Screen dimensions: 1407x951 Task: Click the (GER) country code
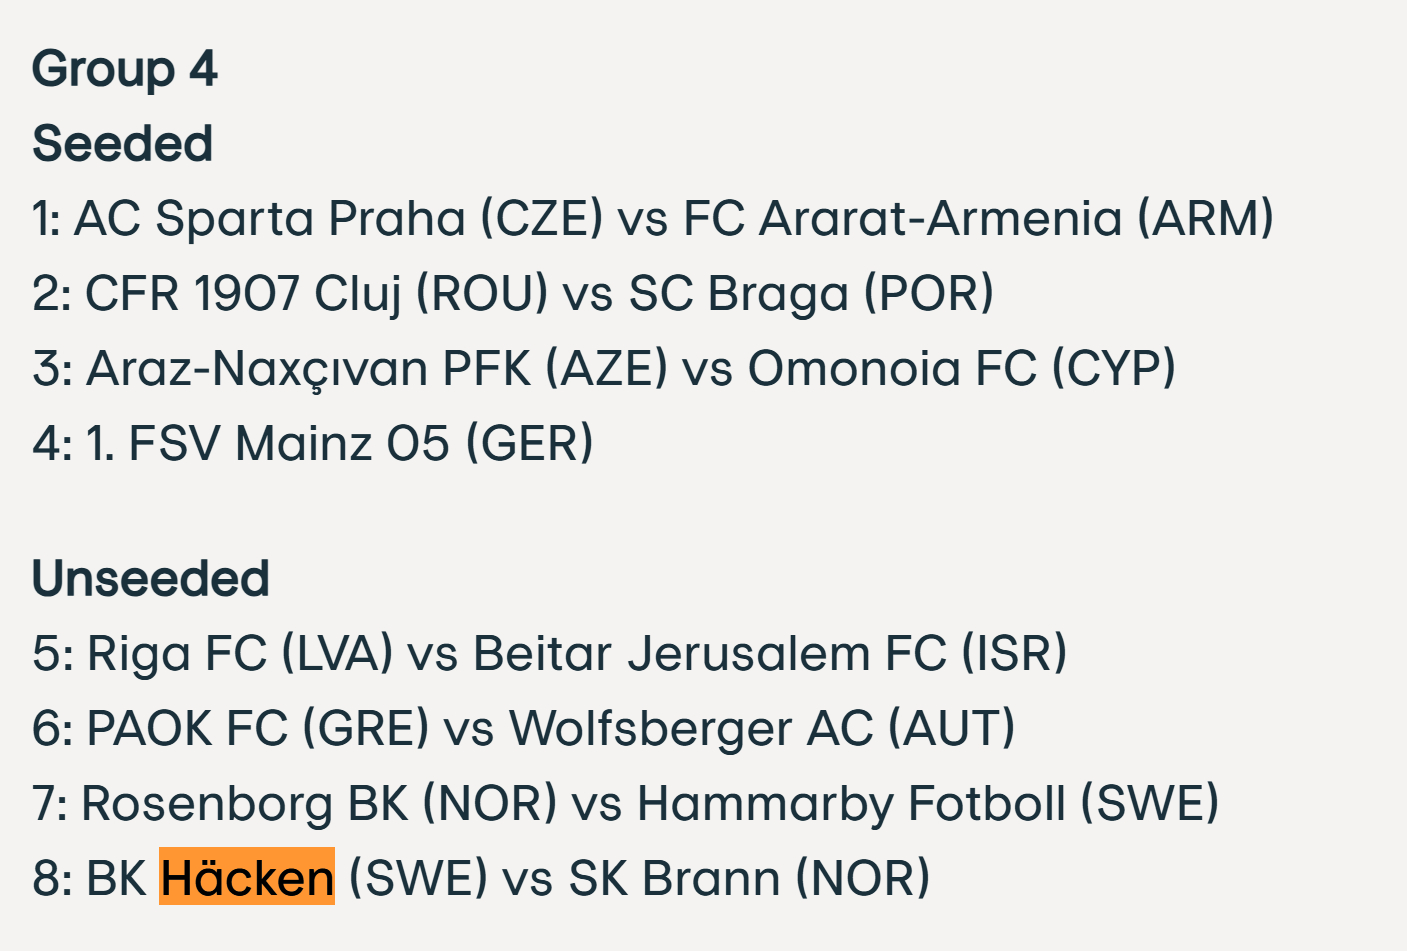pos(530,444)
